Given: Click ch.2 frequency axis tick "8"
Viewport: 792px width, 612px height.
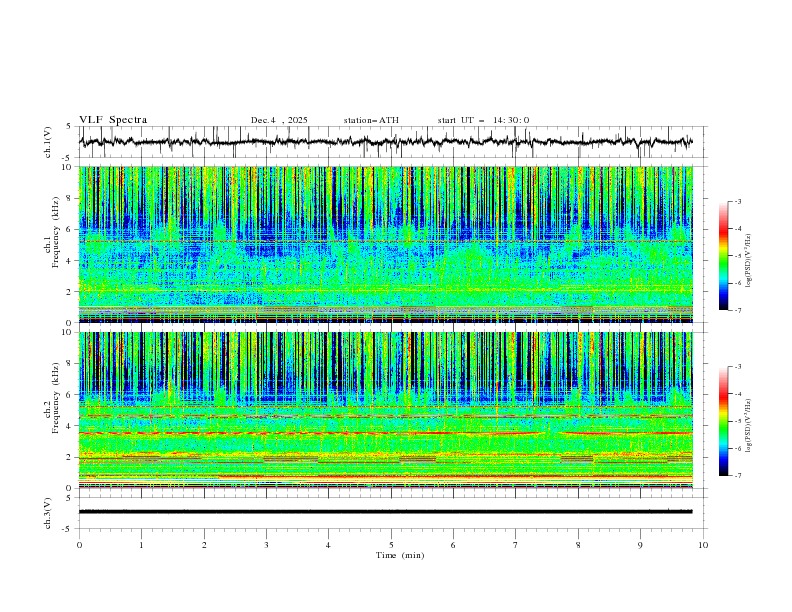Looking at the screenshot, I should (x=70, y=364).
